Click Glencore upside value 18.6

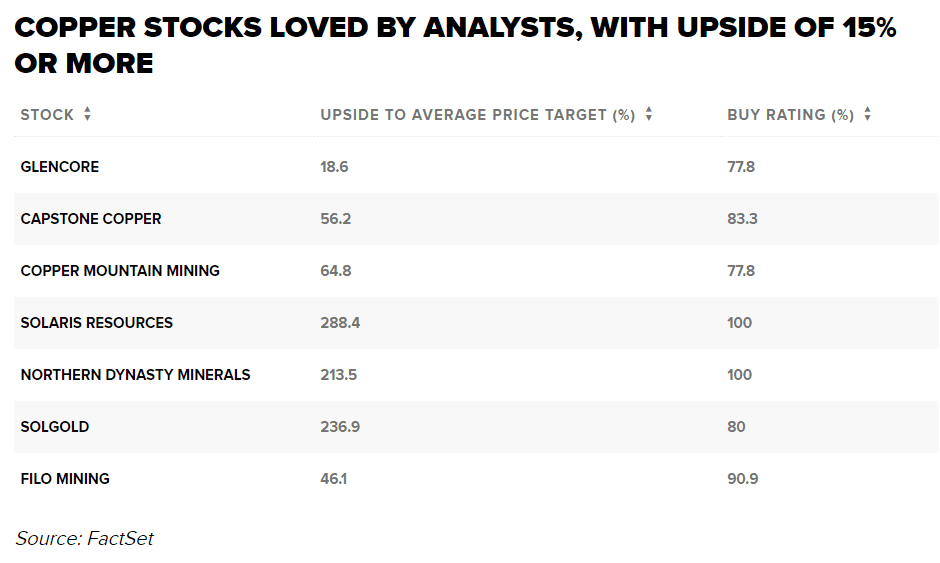(334, 167)
